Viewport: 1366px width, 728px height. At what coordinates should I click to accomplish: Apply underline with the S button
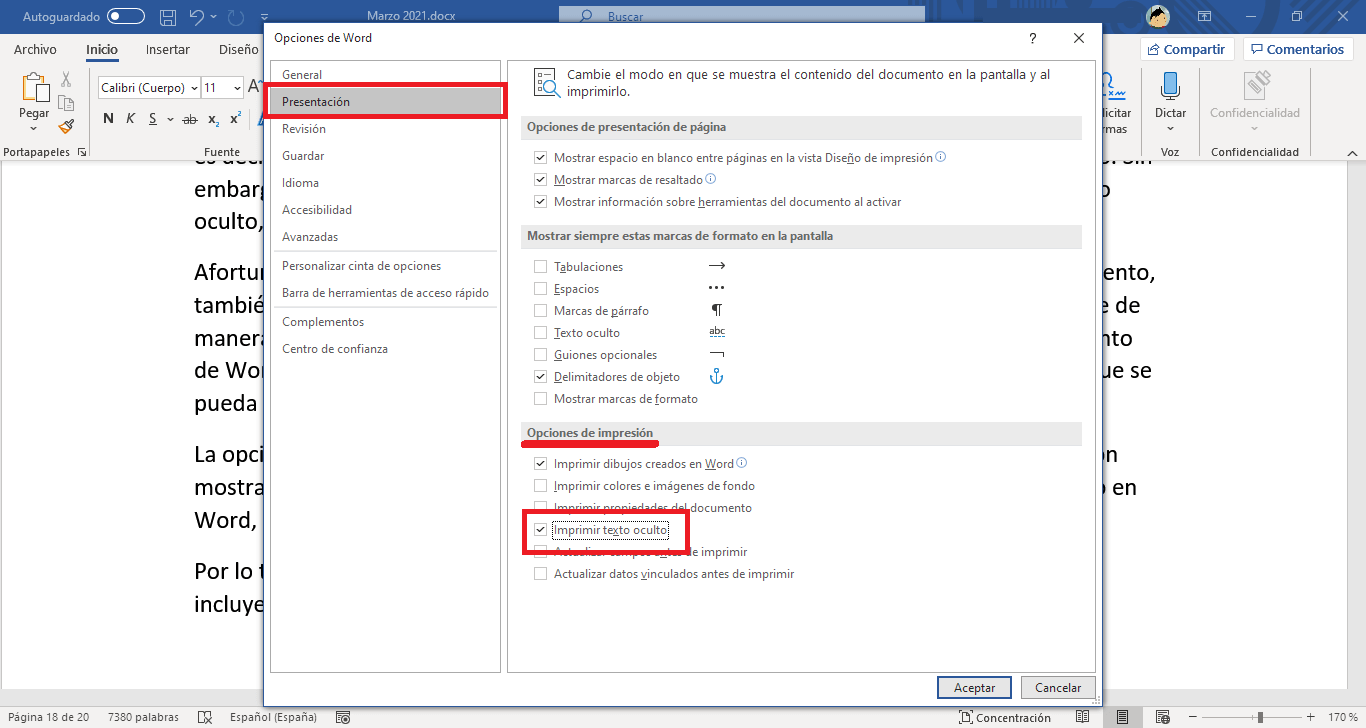point(153,119)
